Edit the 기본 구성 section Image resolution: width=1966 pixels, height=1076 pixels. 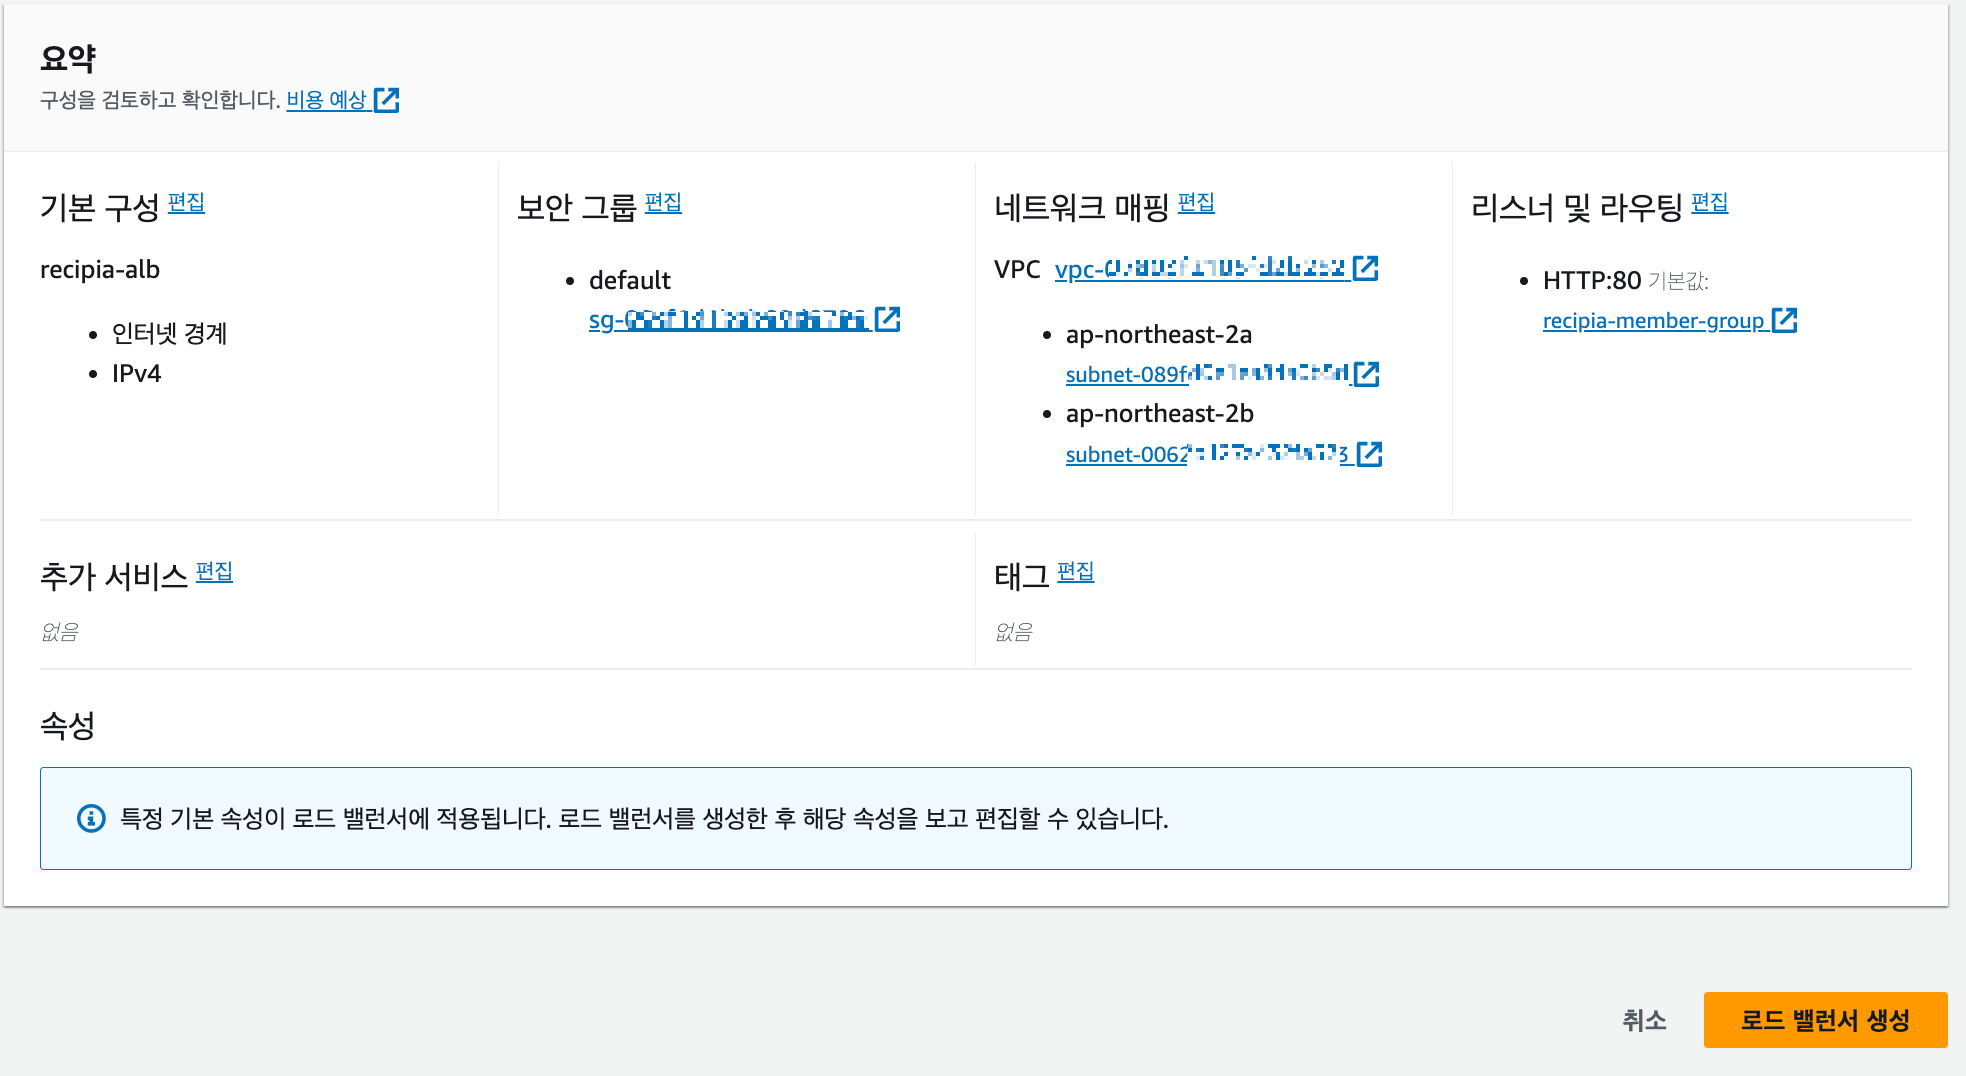tap(186, 203)
